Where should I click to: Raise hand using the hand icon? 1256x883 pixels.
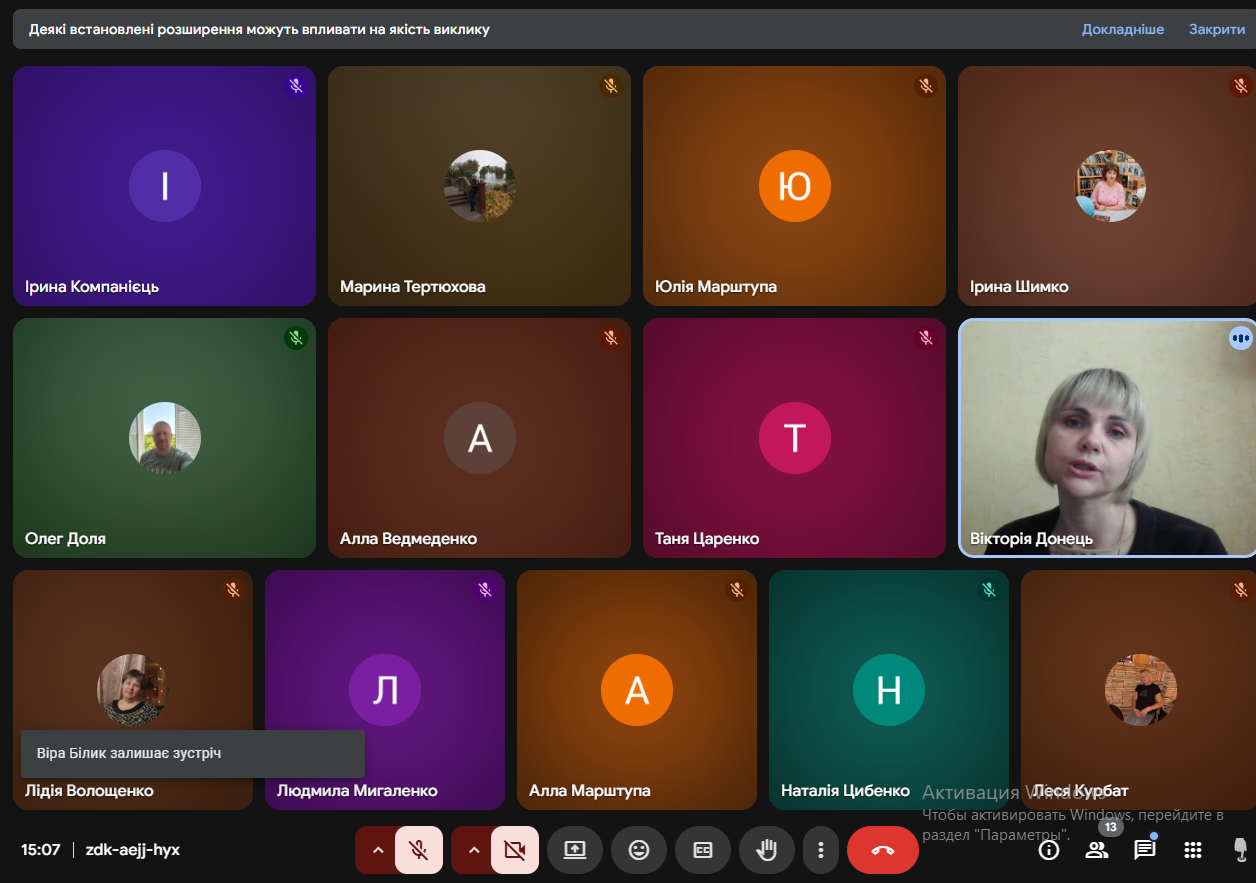tap(766, 850)
